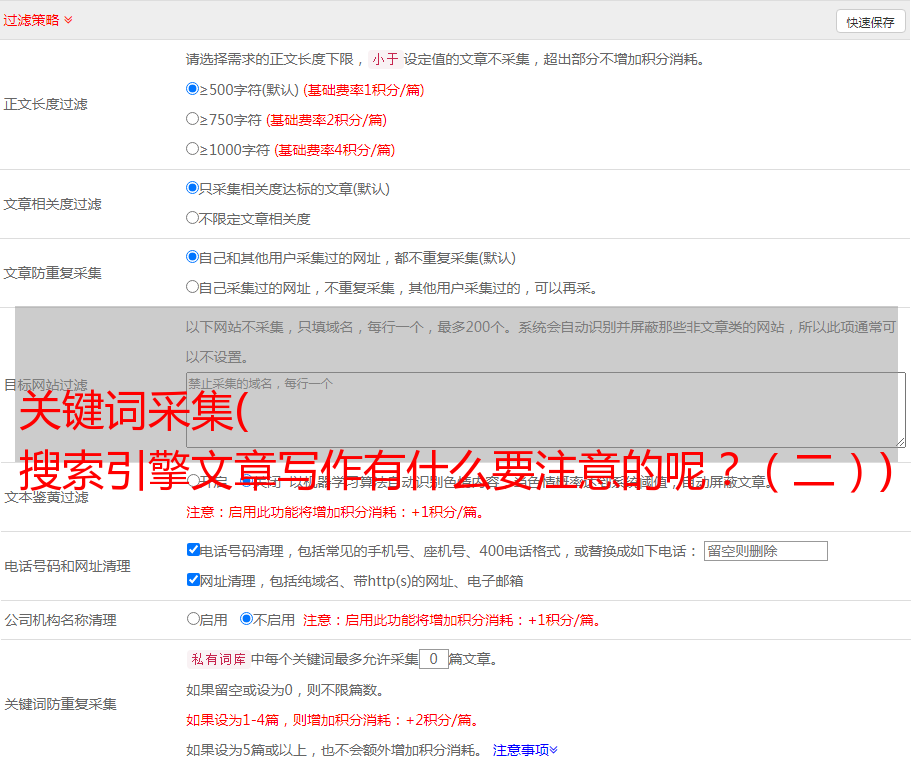Screen dimensions: 912x768
Task: Choose 不限定文章相关度 option
Action: pyautogui.click(x=192, y=218)
